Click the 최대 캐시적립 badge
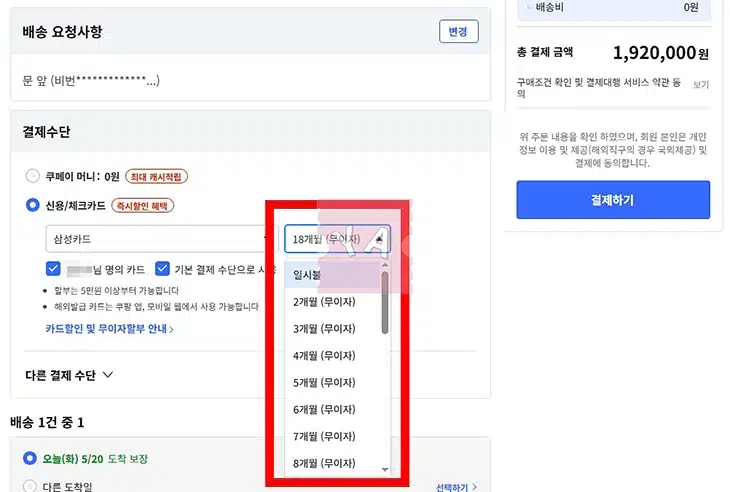Image resolution: width=730 pixels, height=492 pixels. 156,176
